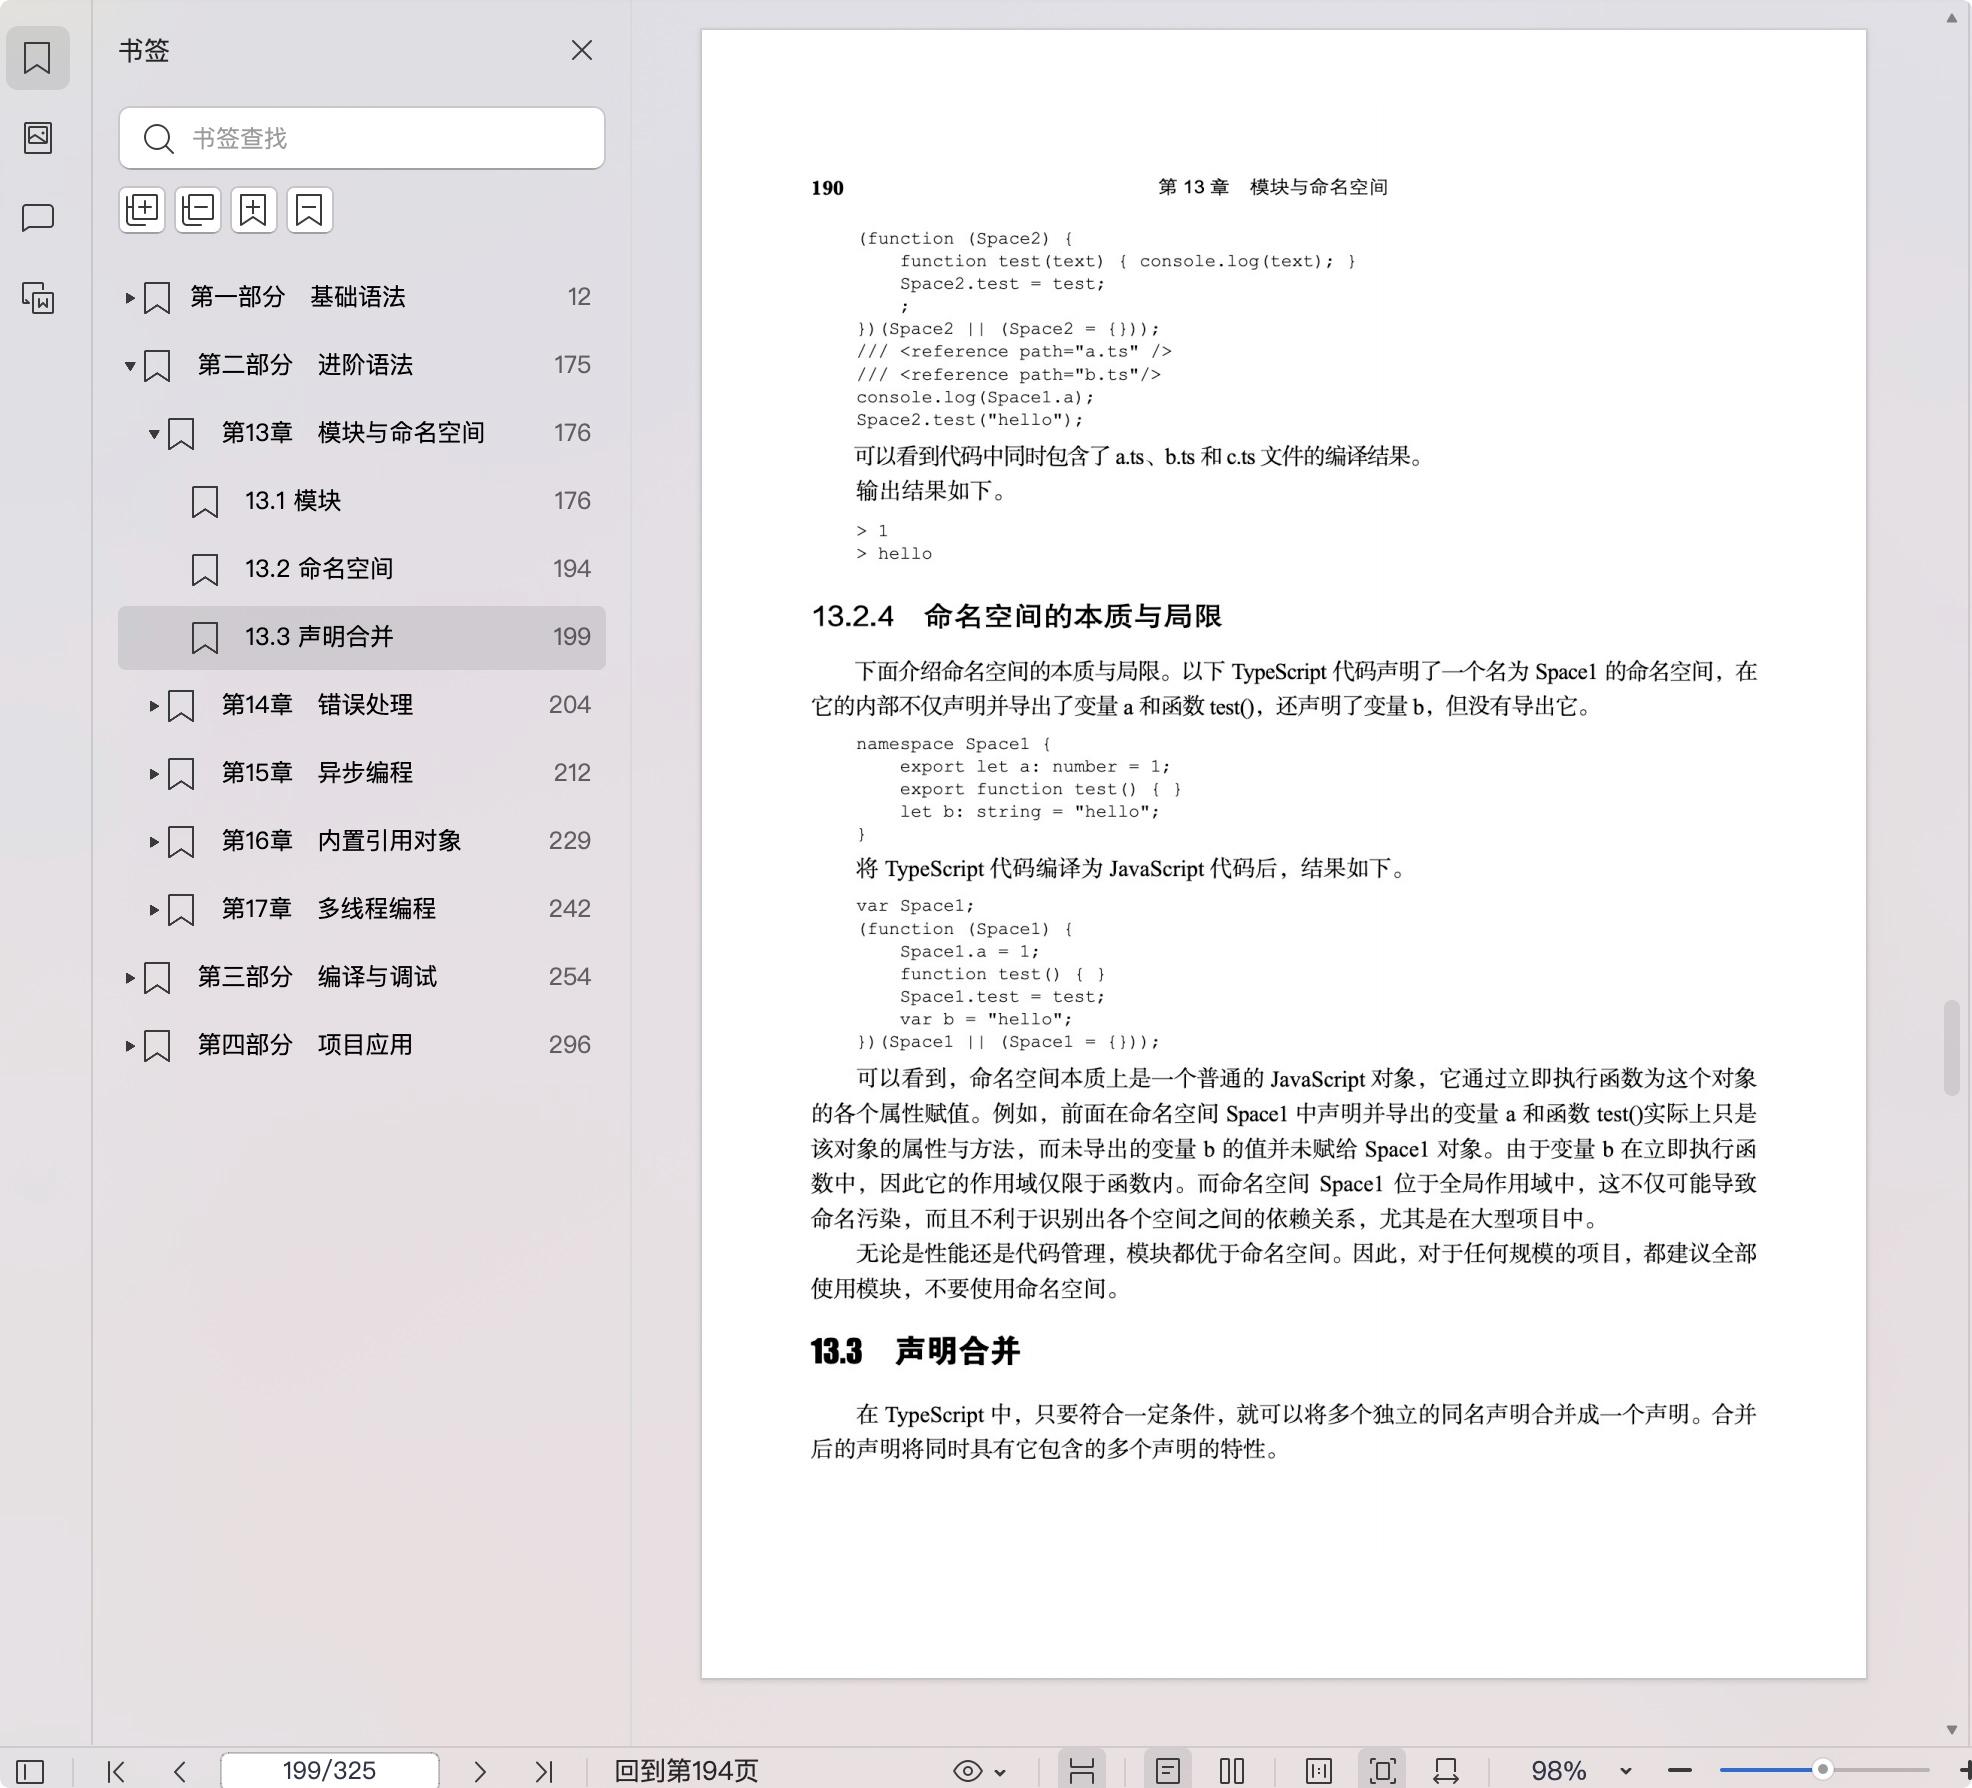
Task: Open the bookmarks panel icon in sidebar
Action: pos(37,58)
